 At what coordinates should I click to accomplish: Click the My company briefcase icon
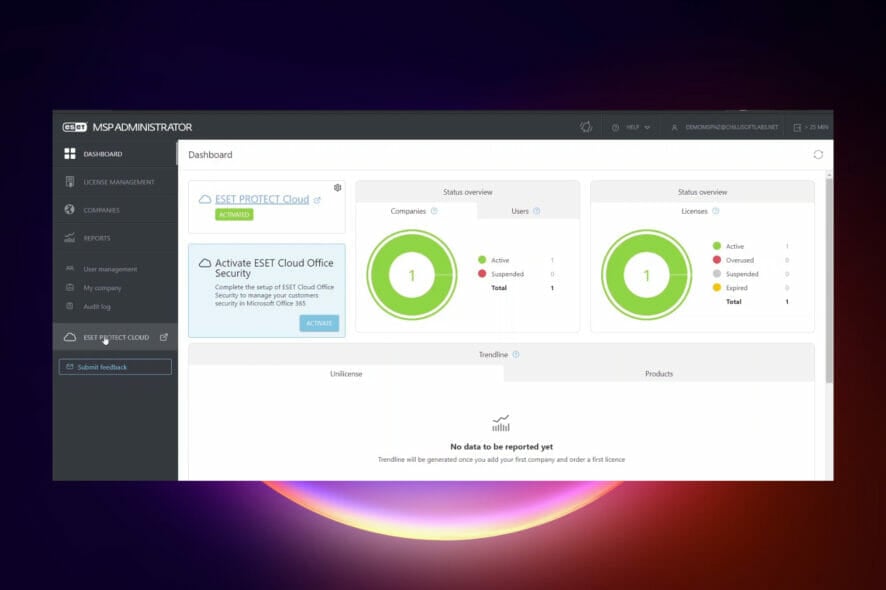coord(70,287)
